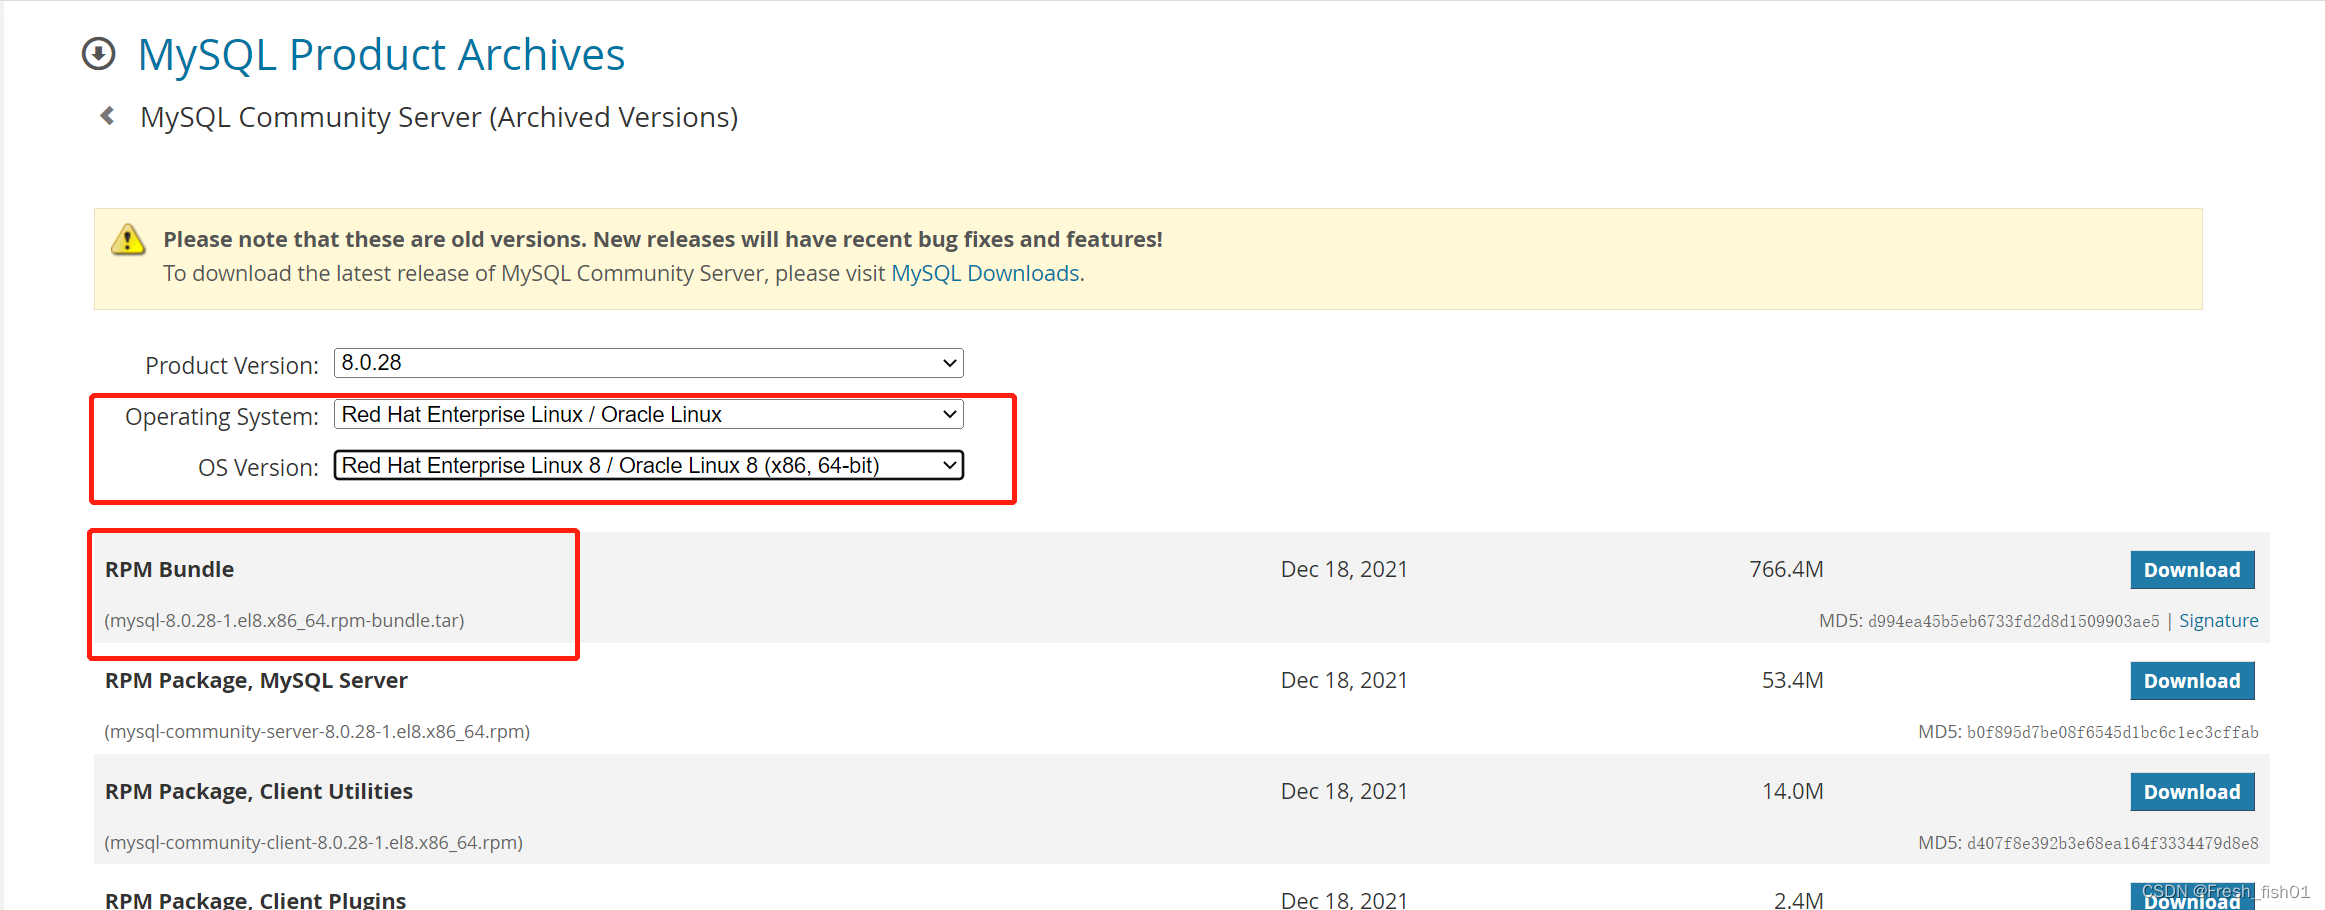The image size is (2325, 910).
Task: Click the 53.4M size value
Action: [x=1792, y=680]
